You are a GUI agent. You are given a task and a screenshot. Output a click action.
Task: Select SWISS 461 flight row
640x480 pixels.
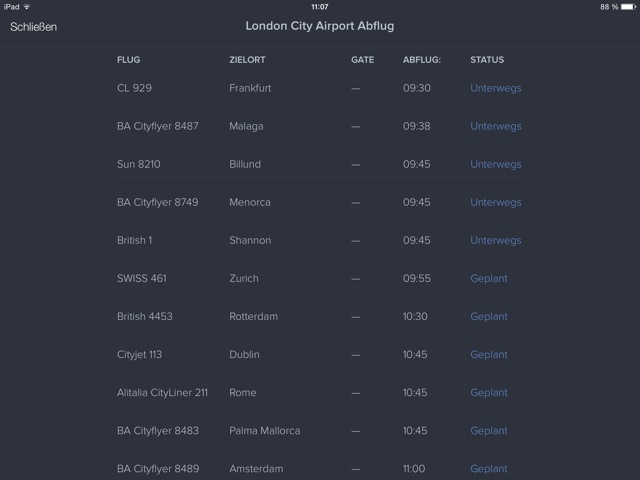click(x=141, y=278)
